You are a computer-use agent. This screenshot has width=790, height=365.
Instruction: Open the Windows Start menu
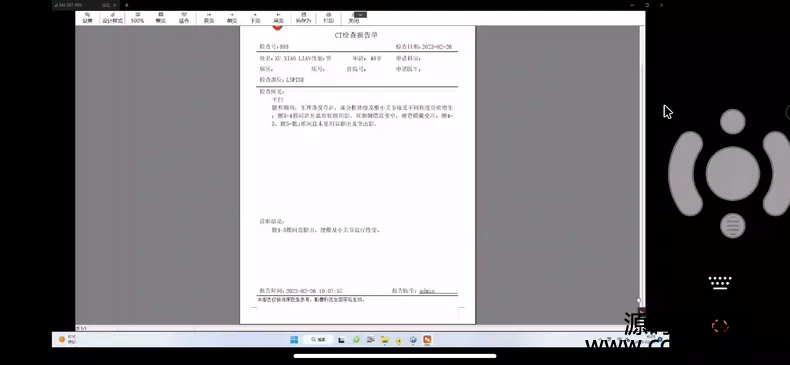[294, 340]
